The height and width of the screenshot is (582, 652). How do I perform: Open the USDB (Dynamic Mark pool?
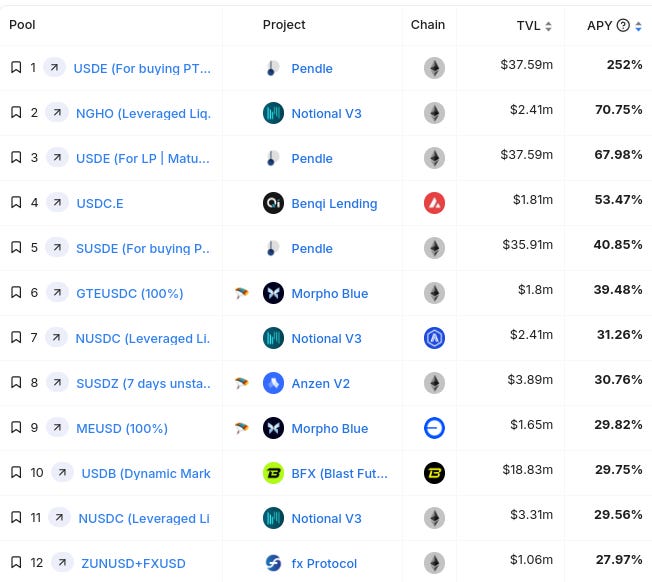146,473
